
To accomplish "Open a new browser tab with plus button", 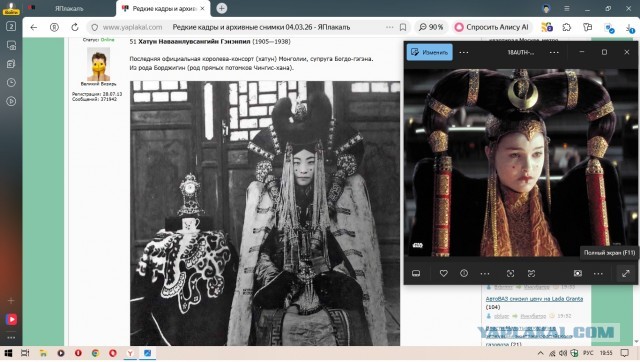I will pyautogui.click(x=222, y=8).
